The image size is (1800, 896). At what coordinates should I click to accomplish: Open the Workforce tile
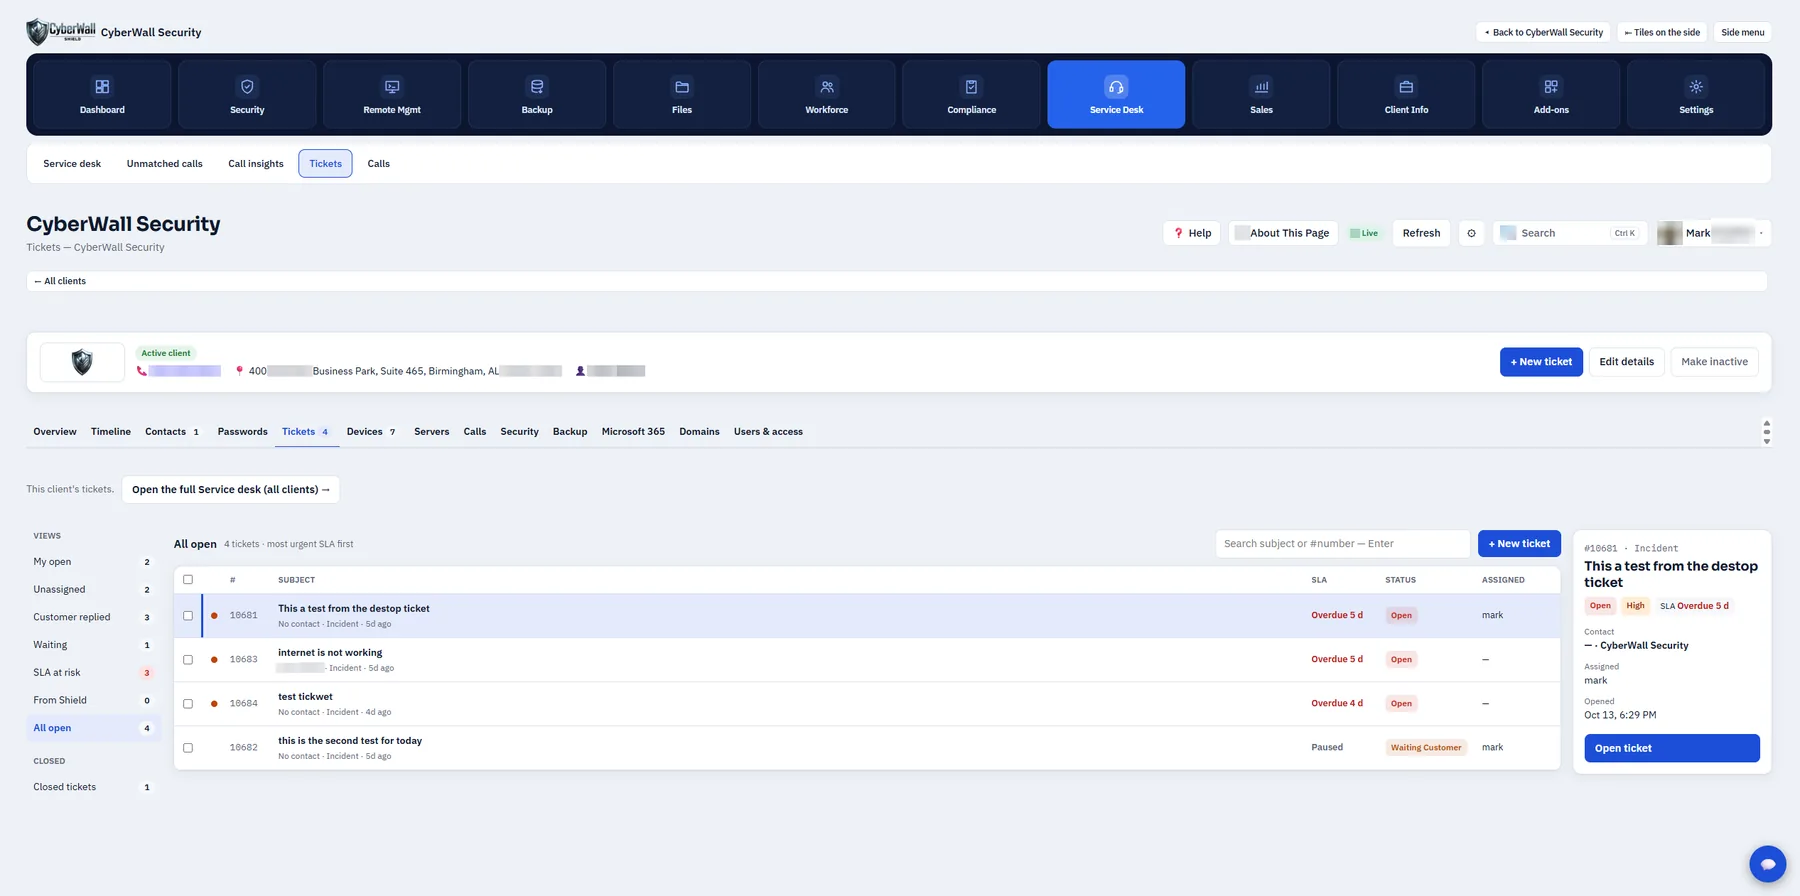coord(827,94)
